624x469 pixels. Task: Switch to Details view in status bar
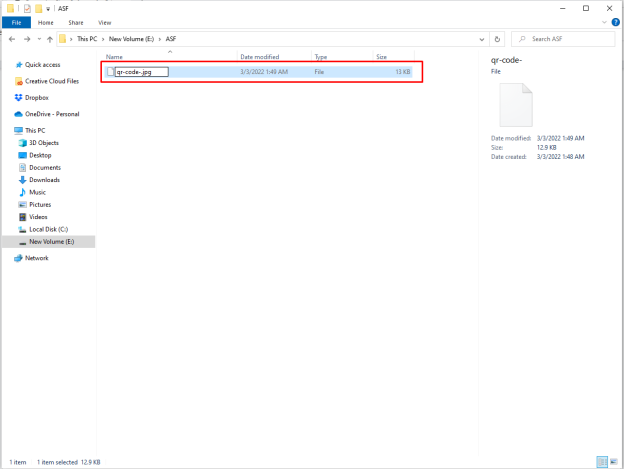click(602, 461)
